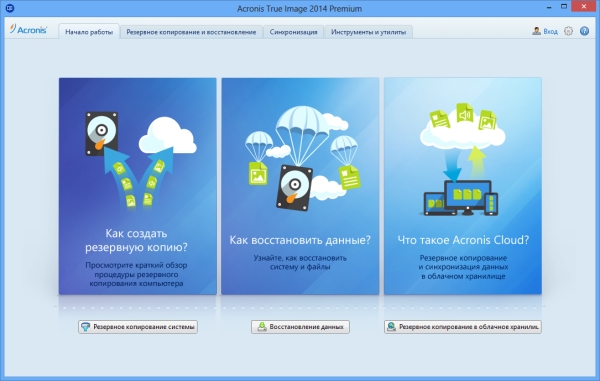Click the hard disk illustration on the backup card
600x381 pixels.
pyautogui.click(x=101, y=133)
